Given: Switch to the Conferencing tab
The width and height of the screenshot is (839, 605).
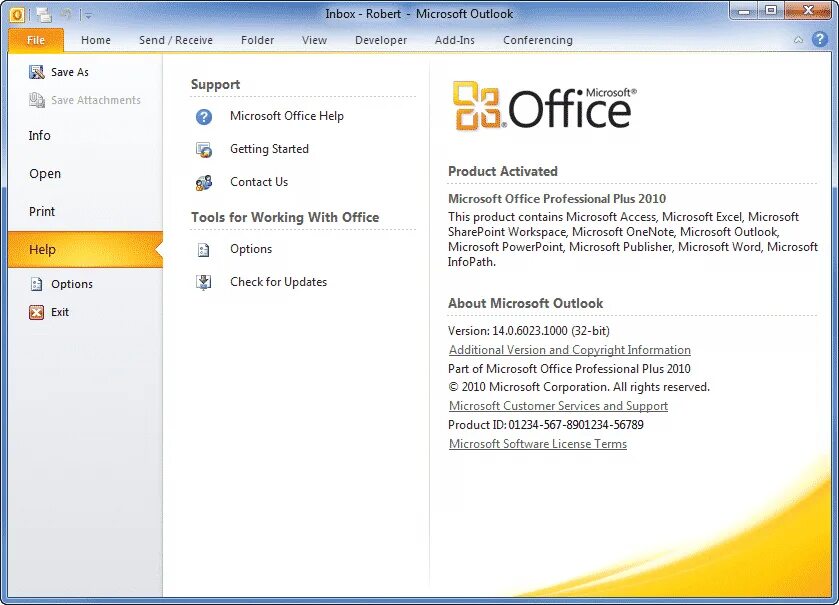Looking at the screenshot, I should [x=538, y=40].
